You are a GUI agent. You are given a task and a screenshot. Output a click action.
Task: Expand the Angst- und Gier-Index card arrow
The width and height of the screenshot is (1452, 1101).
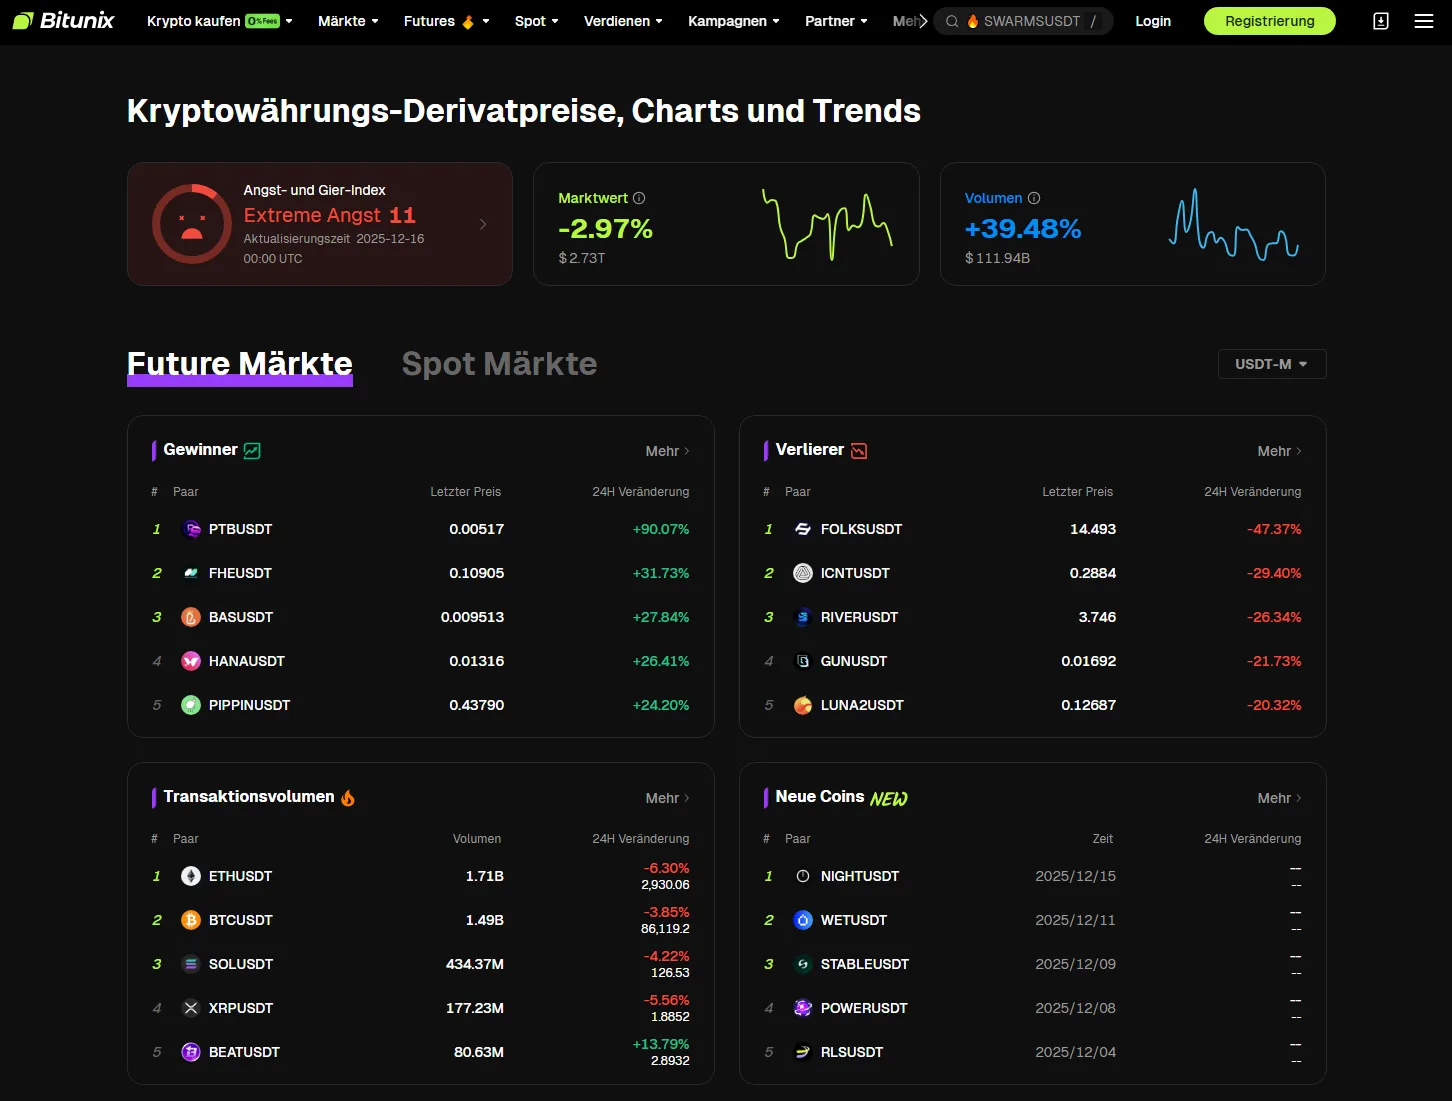(483, 224)
